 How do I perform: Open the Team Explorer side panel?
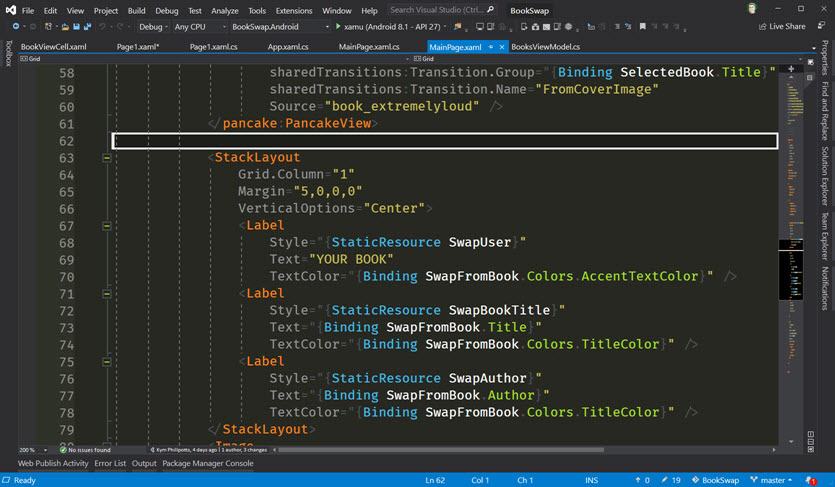coord(824,236)
